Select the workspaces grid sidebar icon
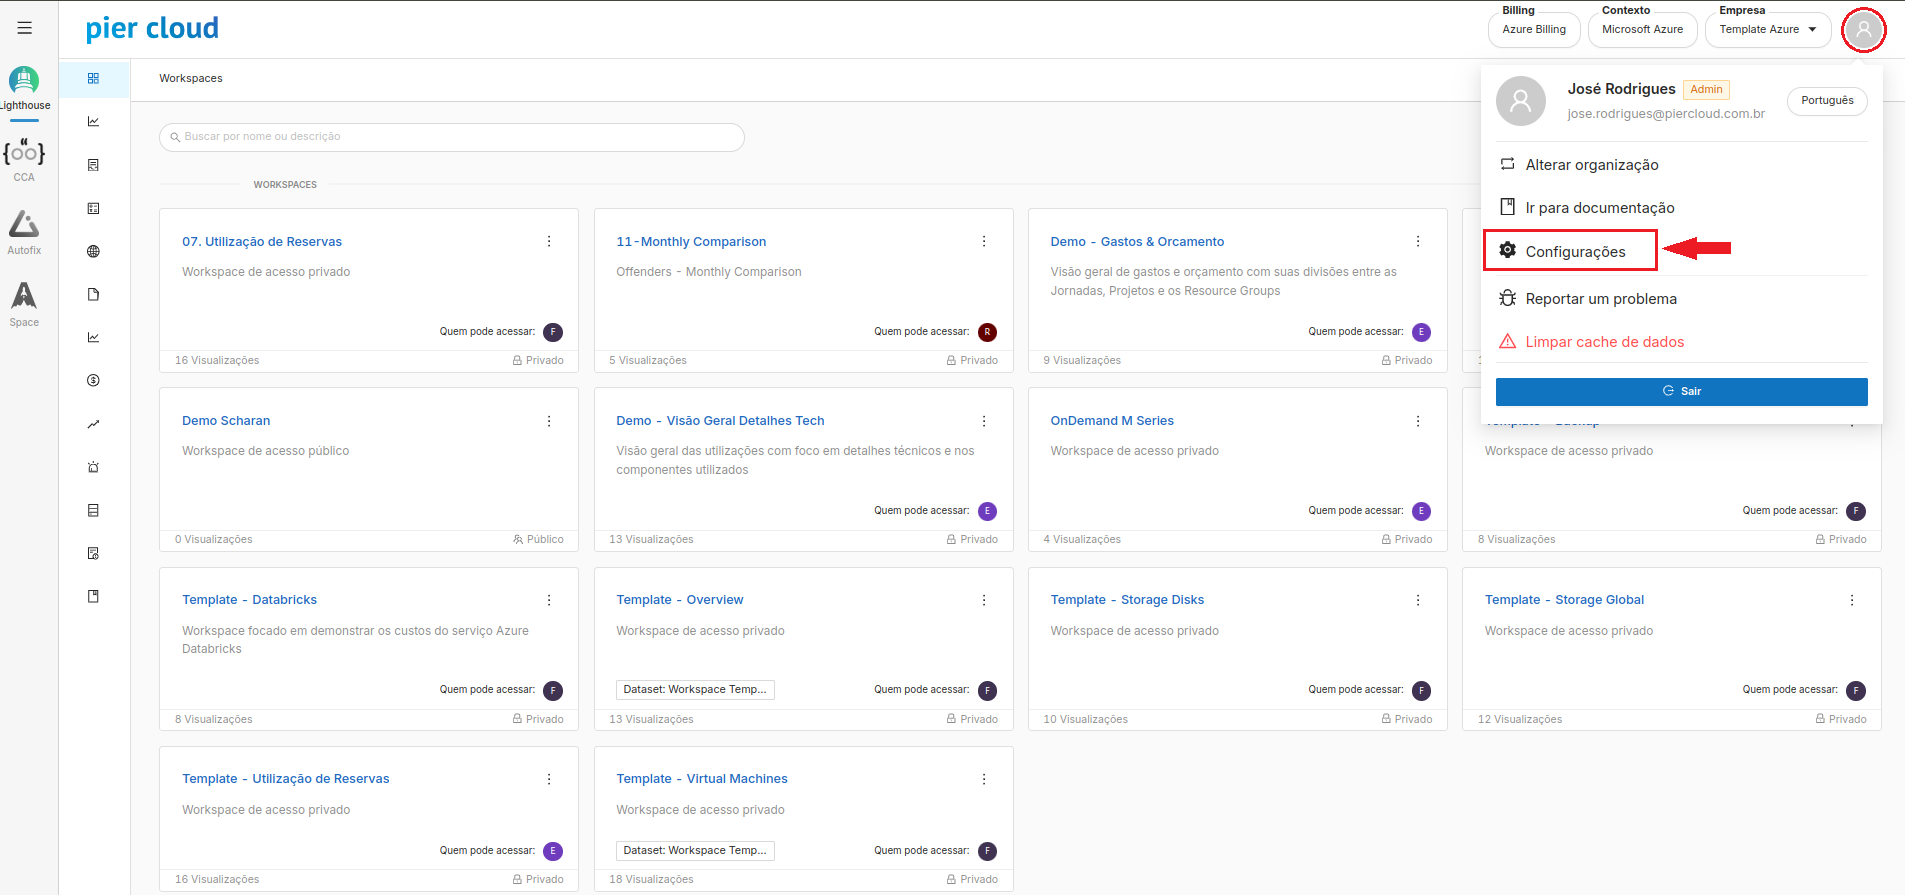This screenshot has height=895, width=1905. click(x=93, y=79)
